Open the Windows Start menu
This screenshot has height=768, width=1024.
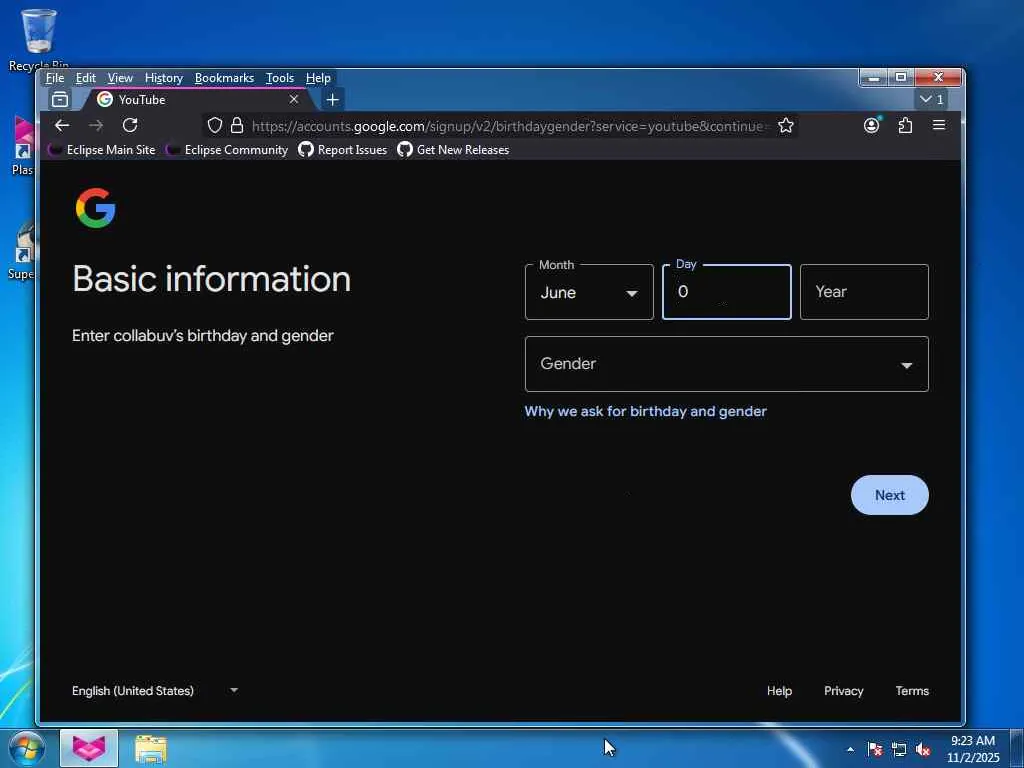pos(27,748)
